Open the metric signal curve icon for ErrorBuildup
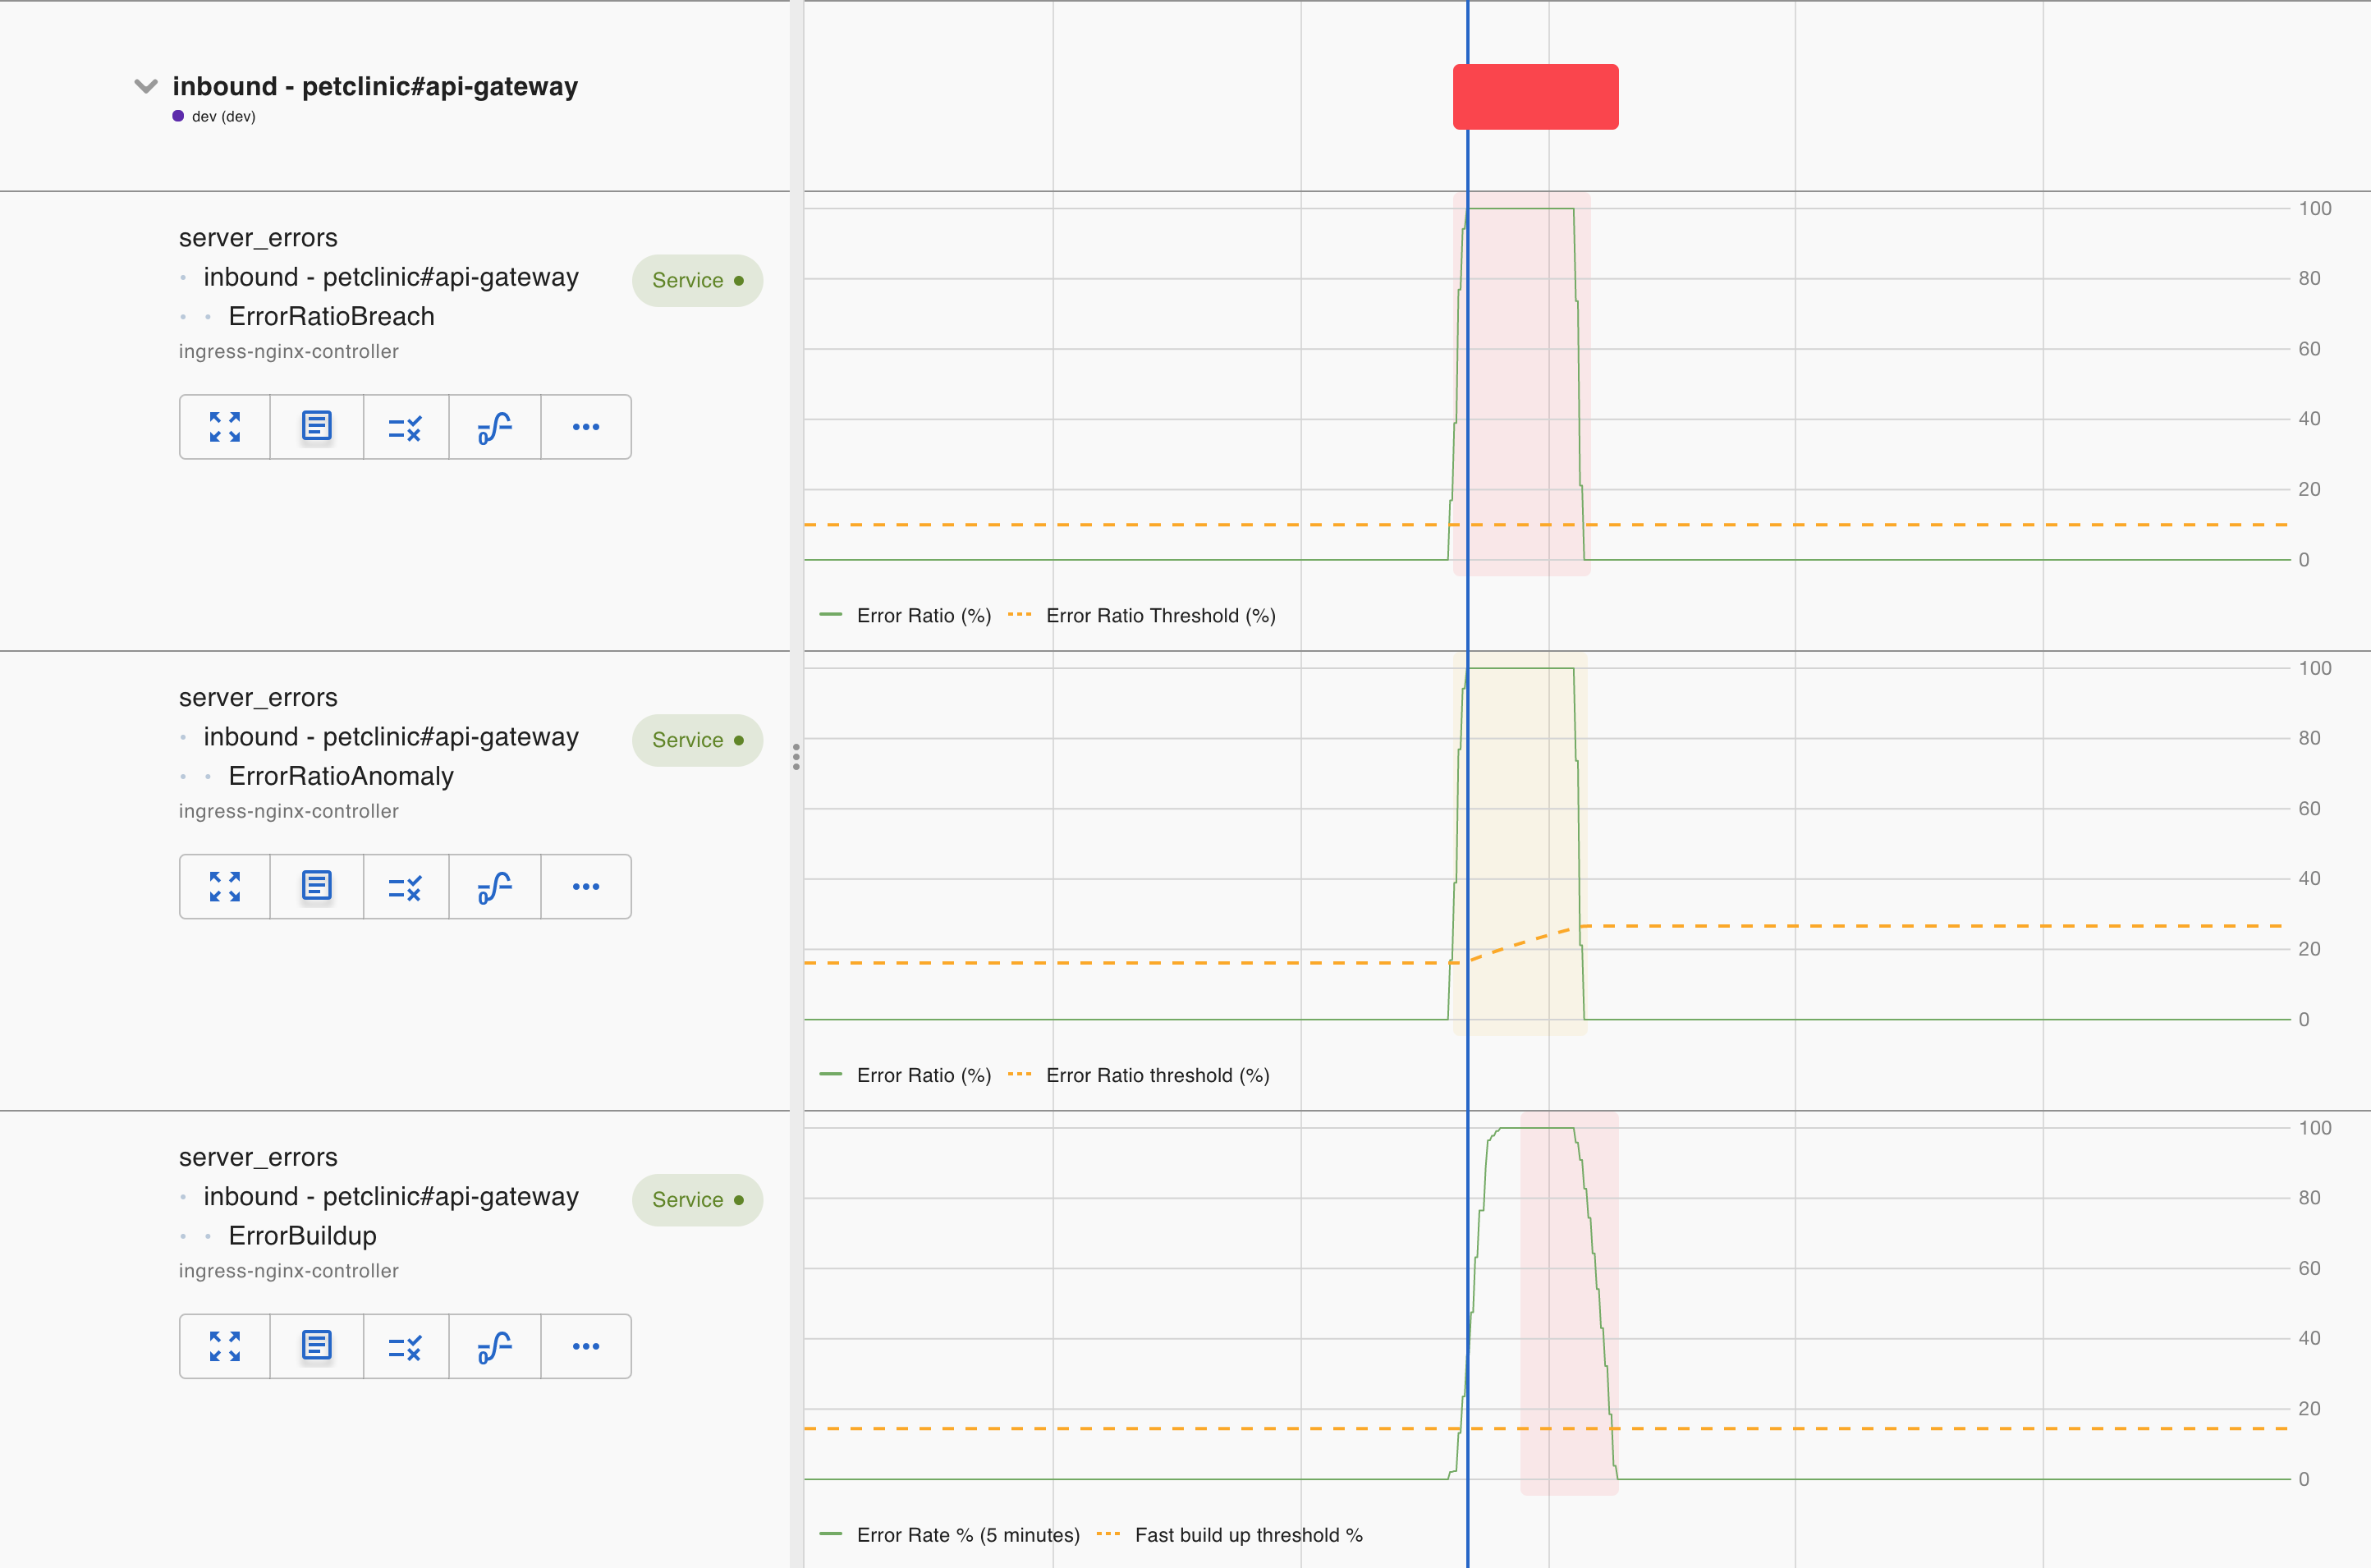This screenshot has height=1568, width=2371. coord(495,1346)
